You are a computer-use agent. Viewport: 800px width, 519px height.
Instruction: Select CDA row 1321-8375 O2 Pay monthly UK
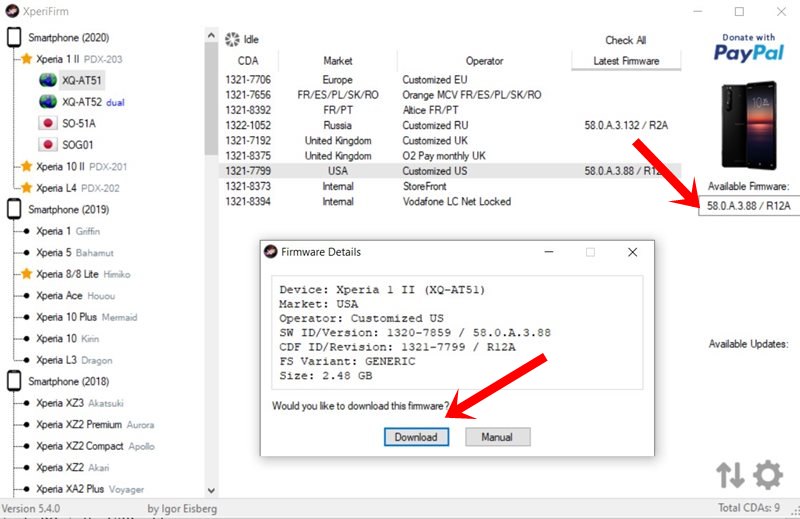[x=450, y=156]
